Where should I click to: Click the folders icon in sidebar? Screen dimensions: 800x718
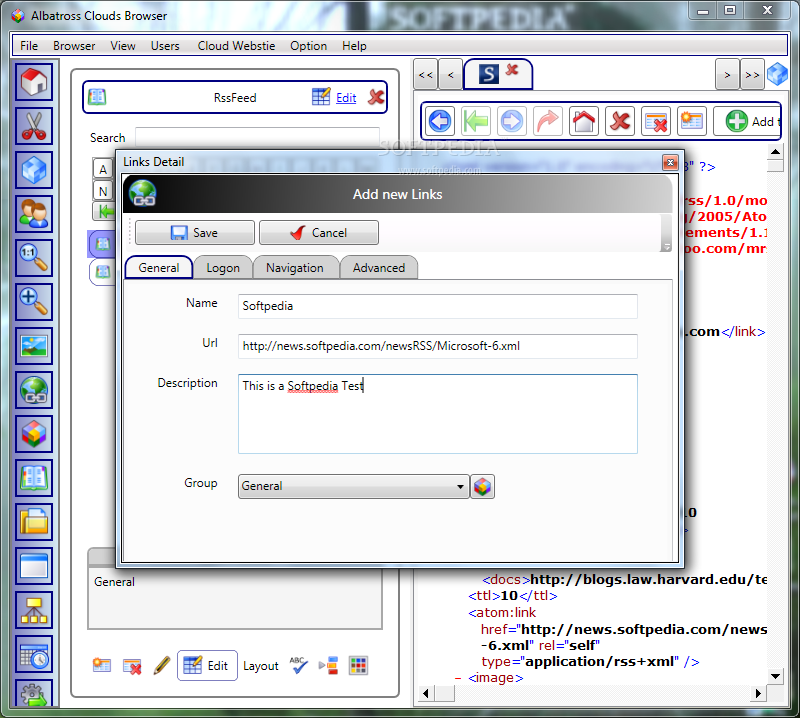click(34, 522)
